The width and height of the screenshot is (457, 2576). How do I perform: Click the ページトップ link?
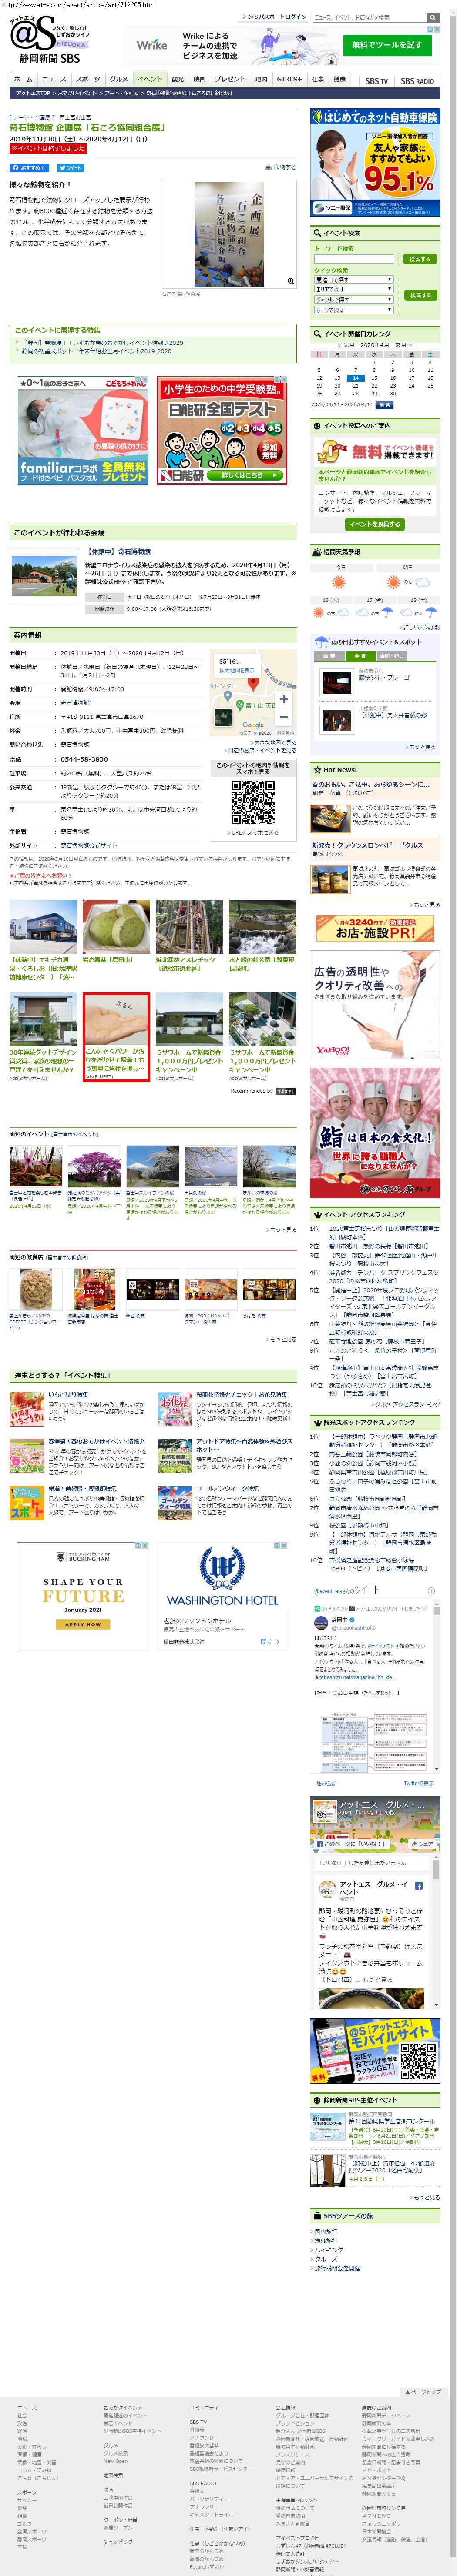pyautogui.click(x=424, y=2392)
